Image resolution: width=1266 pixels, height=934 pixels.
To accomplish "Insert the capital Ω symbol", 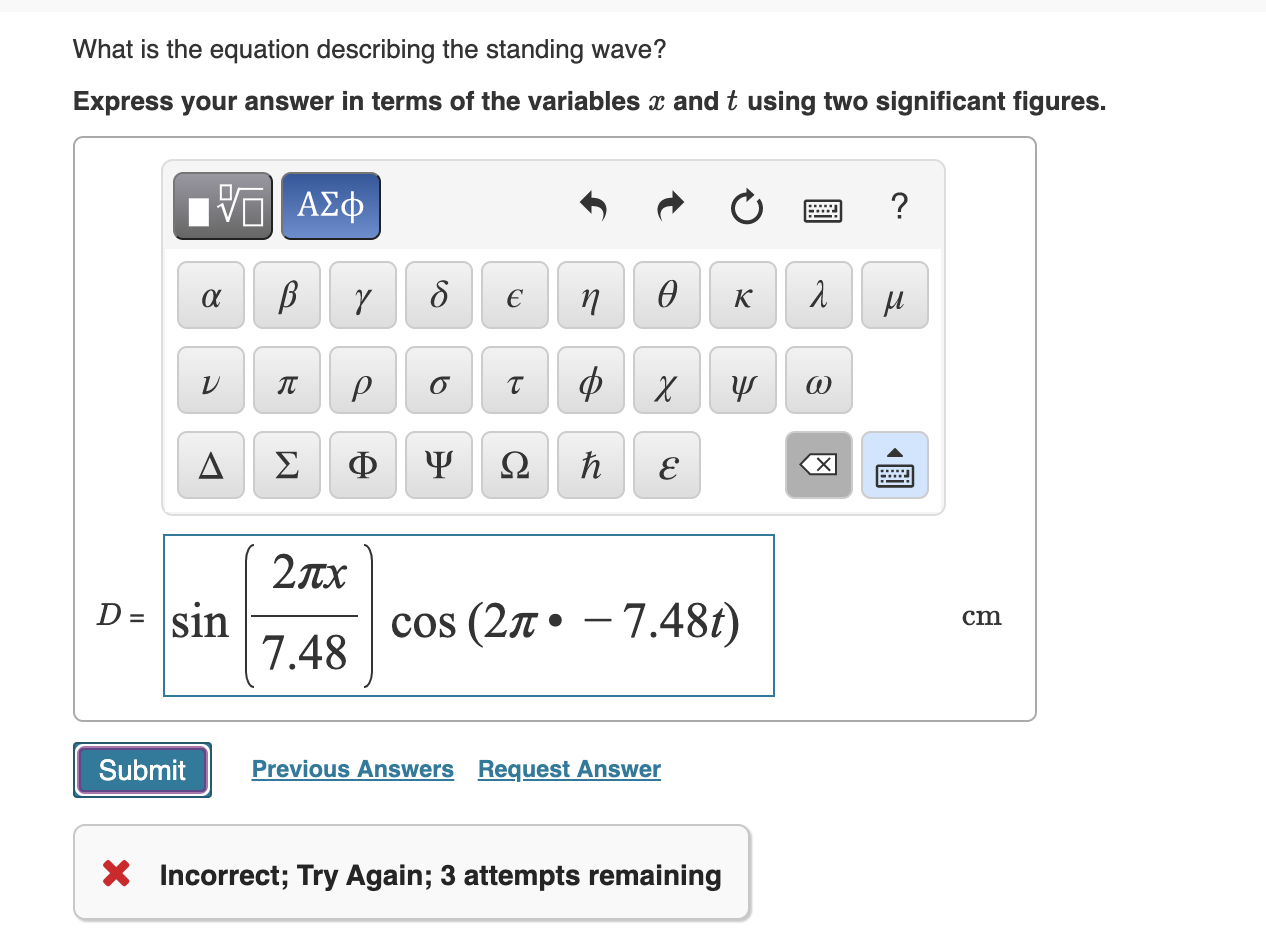I will pyautogui.click(x=514, y=464).
